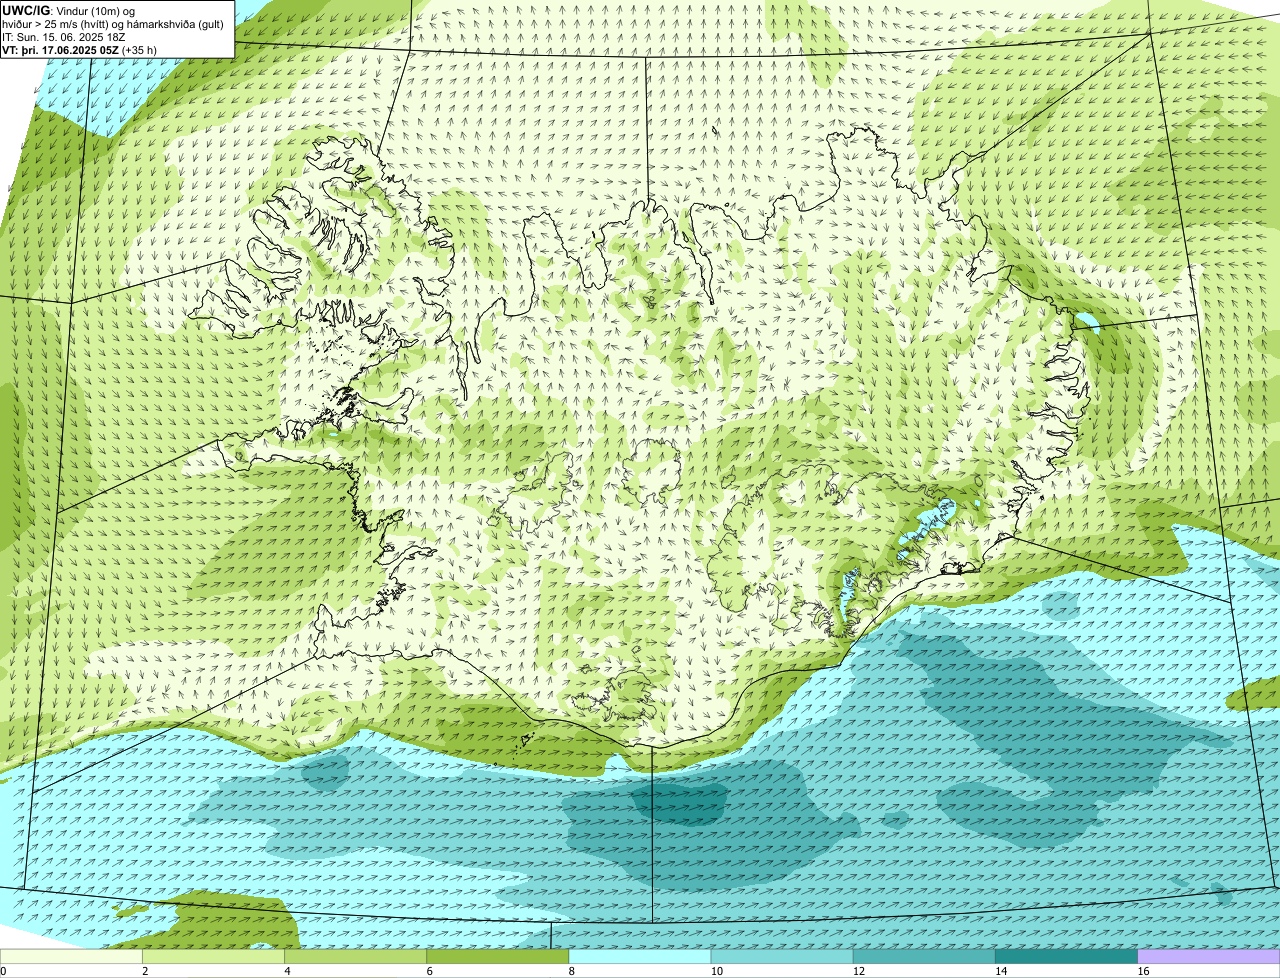Click the 6–8 m/s dark green legend swatch
1280x978 pixels.
coord(498,957)
